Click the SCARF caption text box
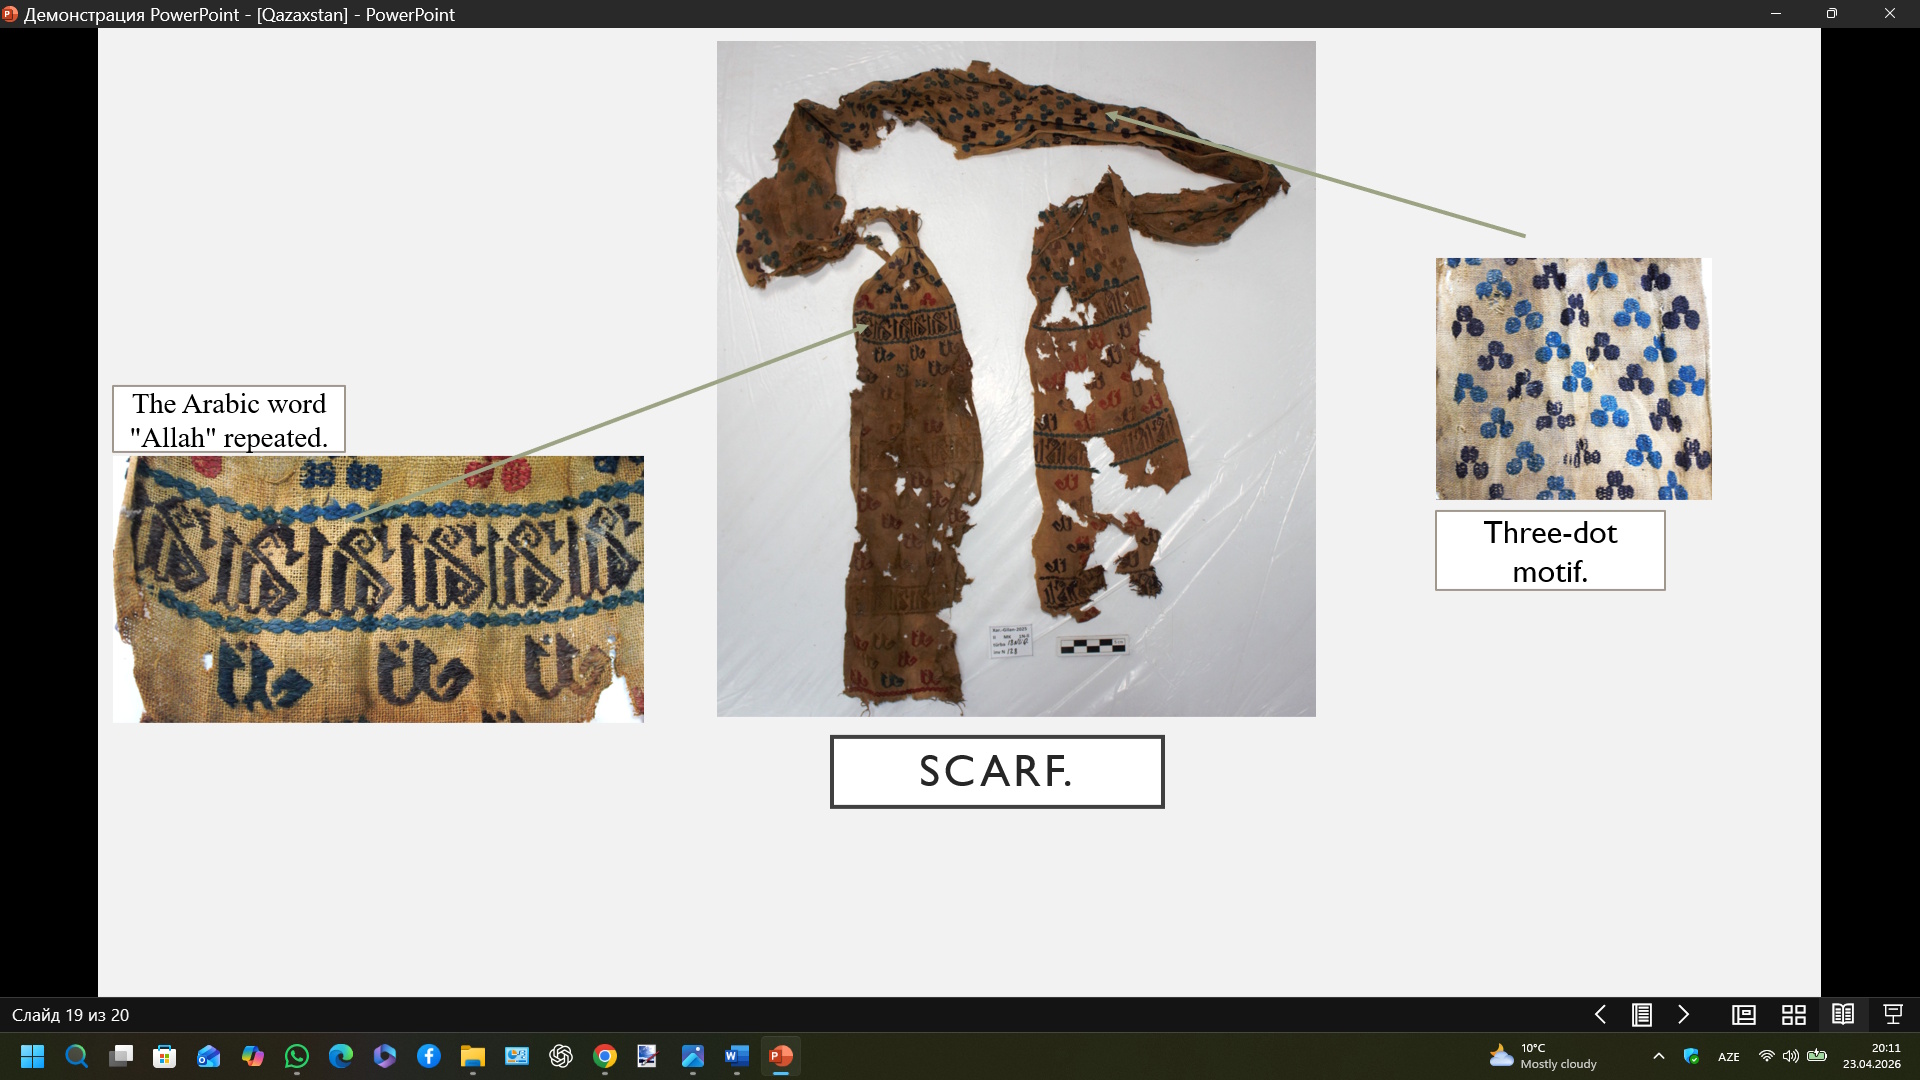1920x1080 pixels. [x=997, y=771]
